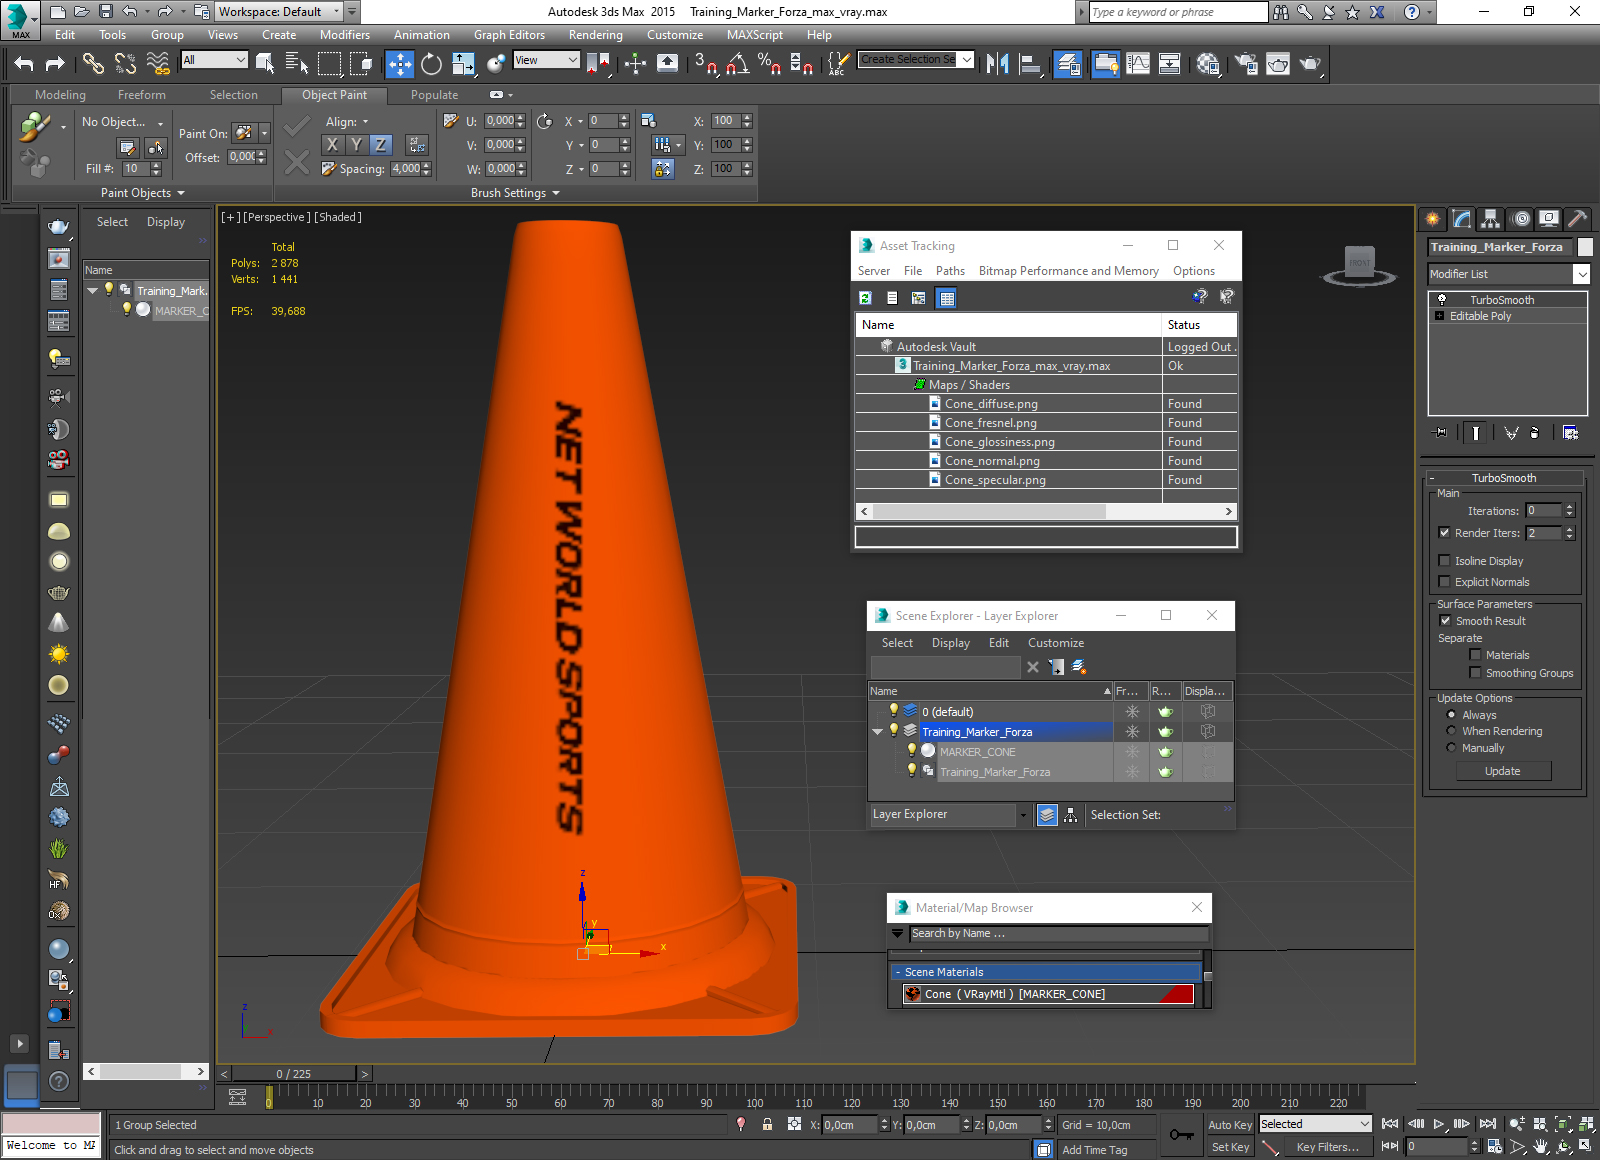Open the Material Editor icon
This screenshot has width=1600, height=1160.
click(x=1207, y=64)
